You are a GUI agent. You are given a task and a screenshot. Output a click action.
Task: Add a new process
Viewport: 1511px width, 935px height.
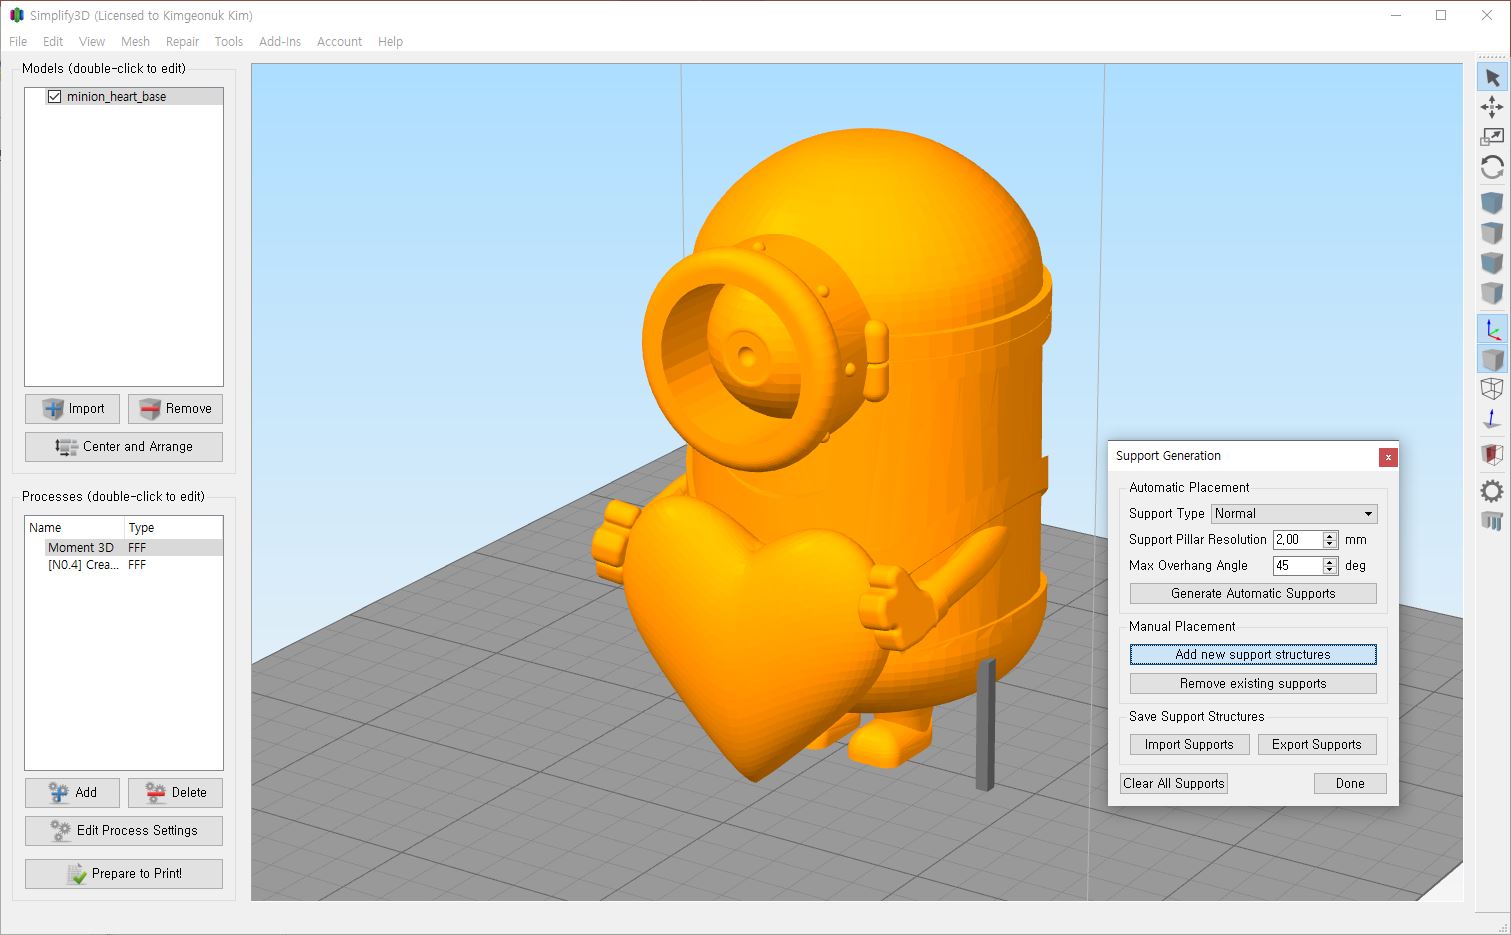72,792
